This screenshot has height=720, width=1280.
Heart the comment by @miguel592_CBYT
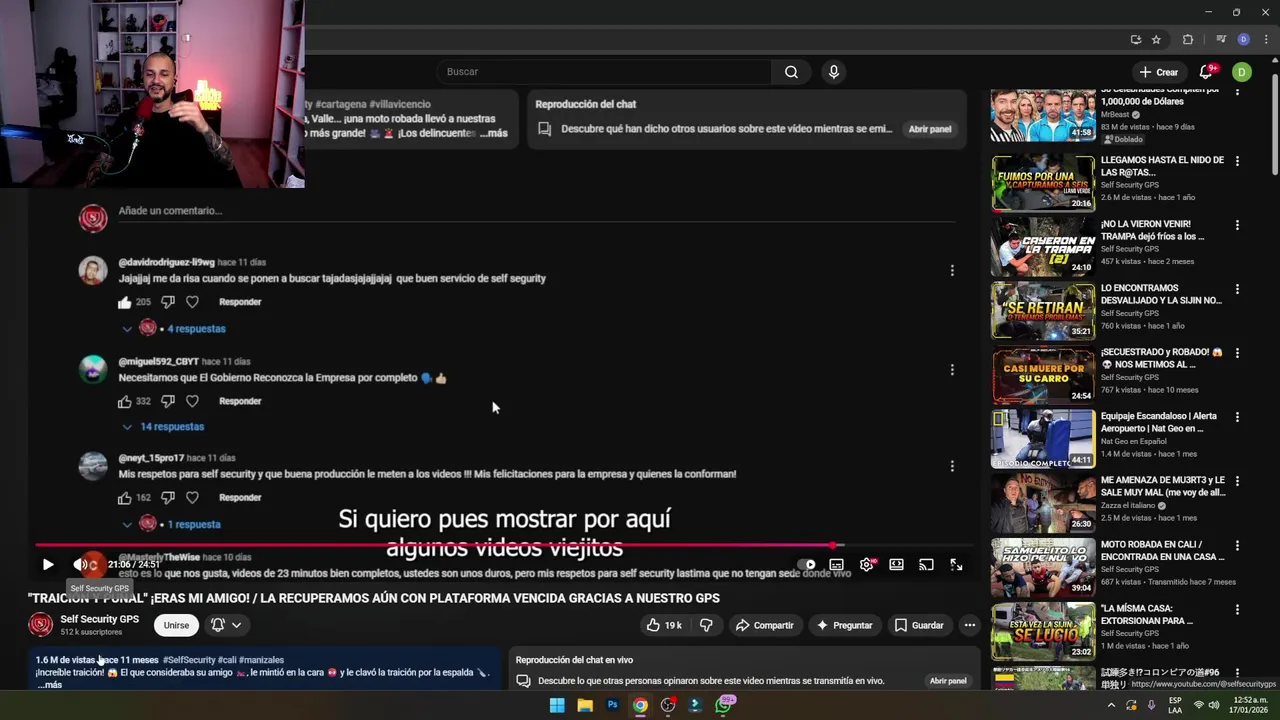coord(192,401)
